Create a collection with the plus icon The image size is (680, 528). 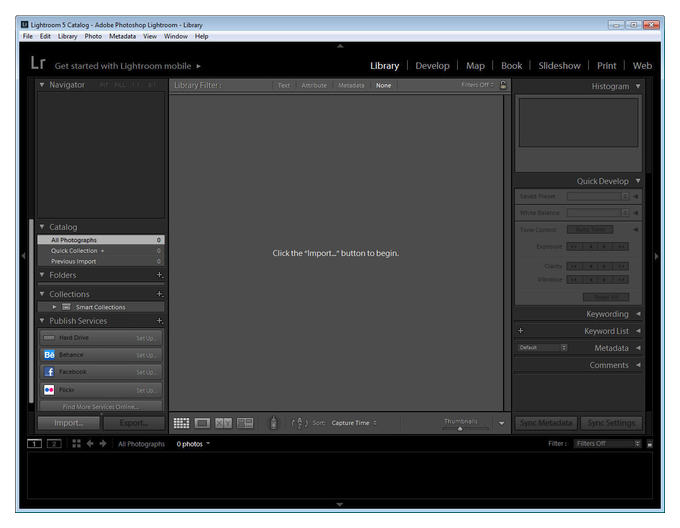(160, 294)
